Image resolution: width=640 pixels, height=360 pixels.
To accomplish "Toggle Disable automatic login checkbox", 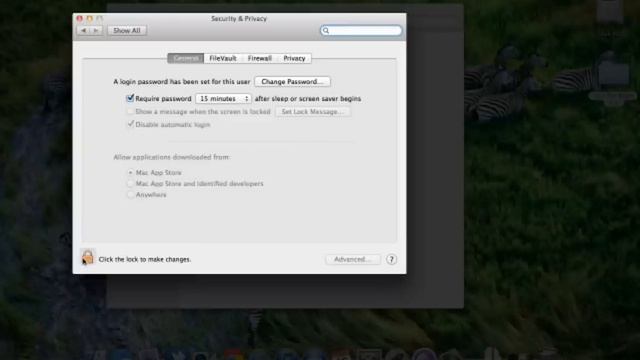I will pos(130,124).
